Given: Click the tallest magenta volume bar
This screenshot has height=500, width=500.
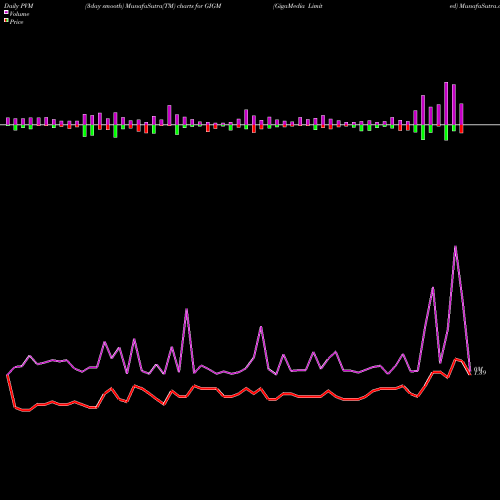Looking at the screenshot, I should (446, 104).
